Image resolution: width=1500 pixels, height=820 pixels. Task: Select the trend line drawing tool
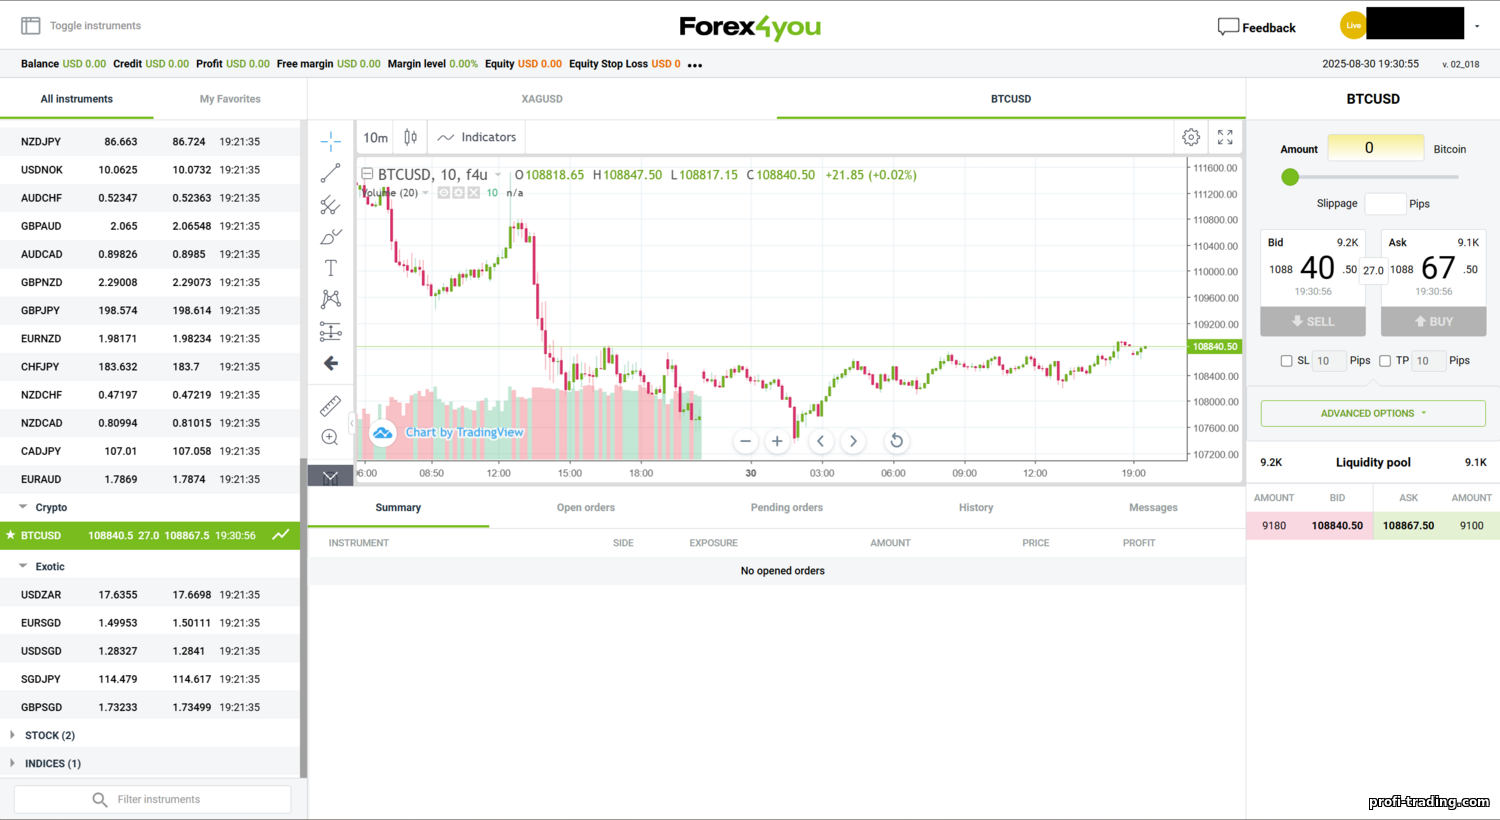coord(330,173)
